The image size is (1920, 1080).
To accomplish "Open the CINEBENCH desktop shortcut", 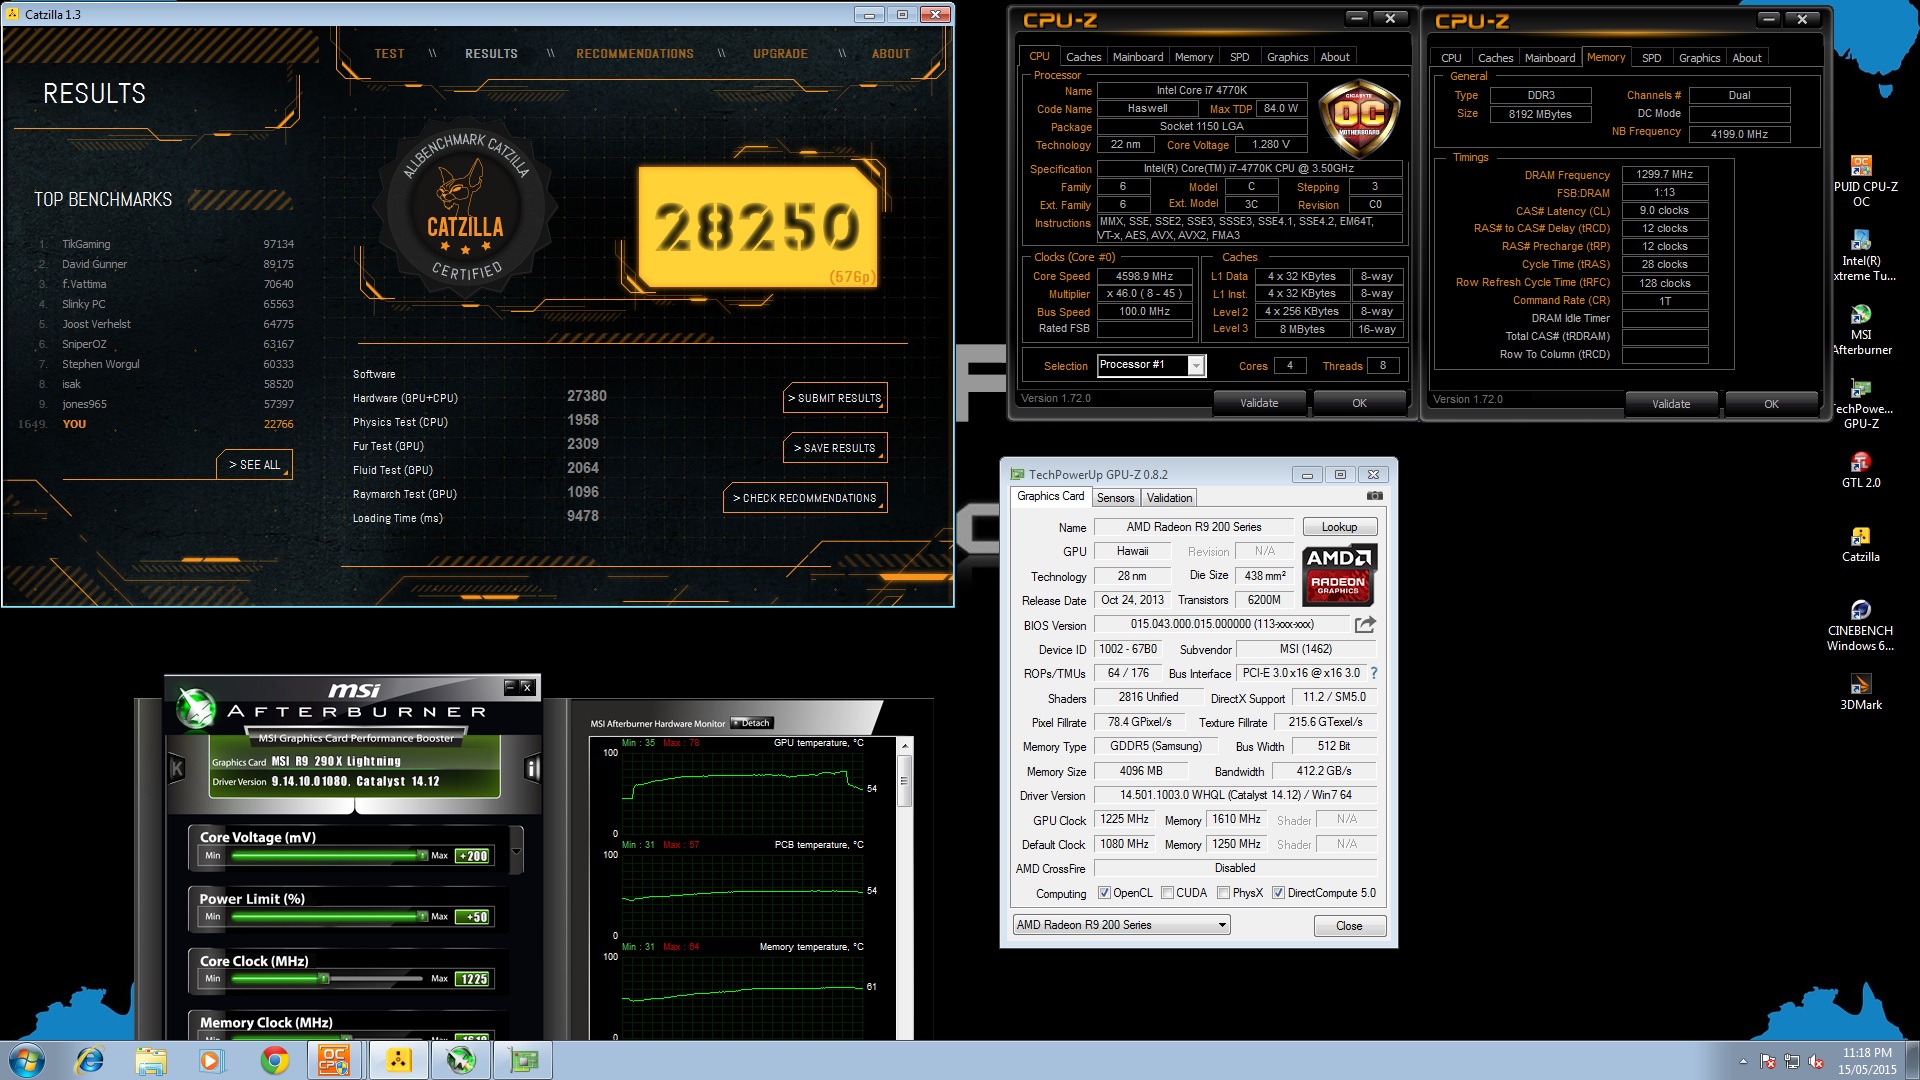I will pos(1861,626).
